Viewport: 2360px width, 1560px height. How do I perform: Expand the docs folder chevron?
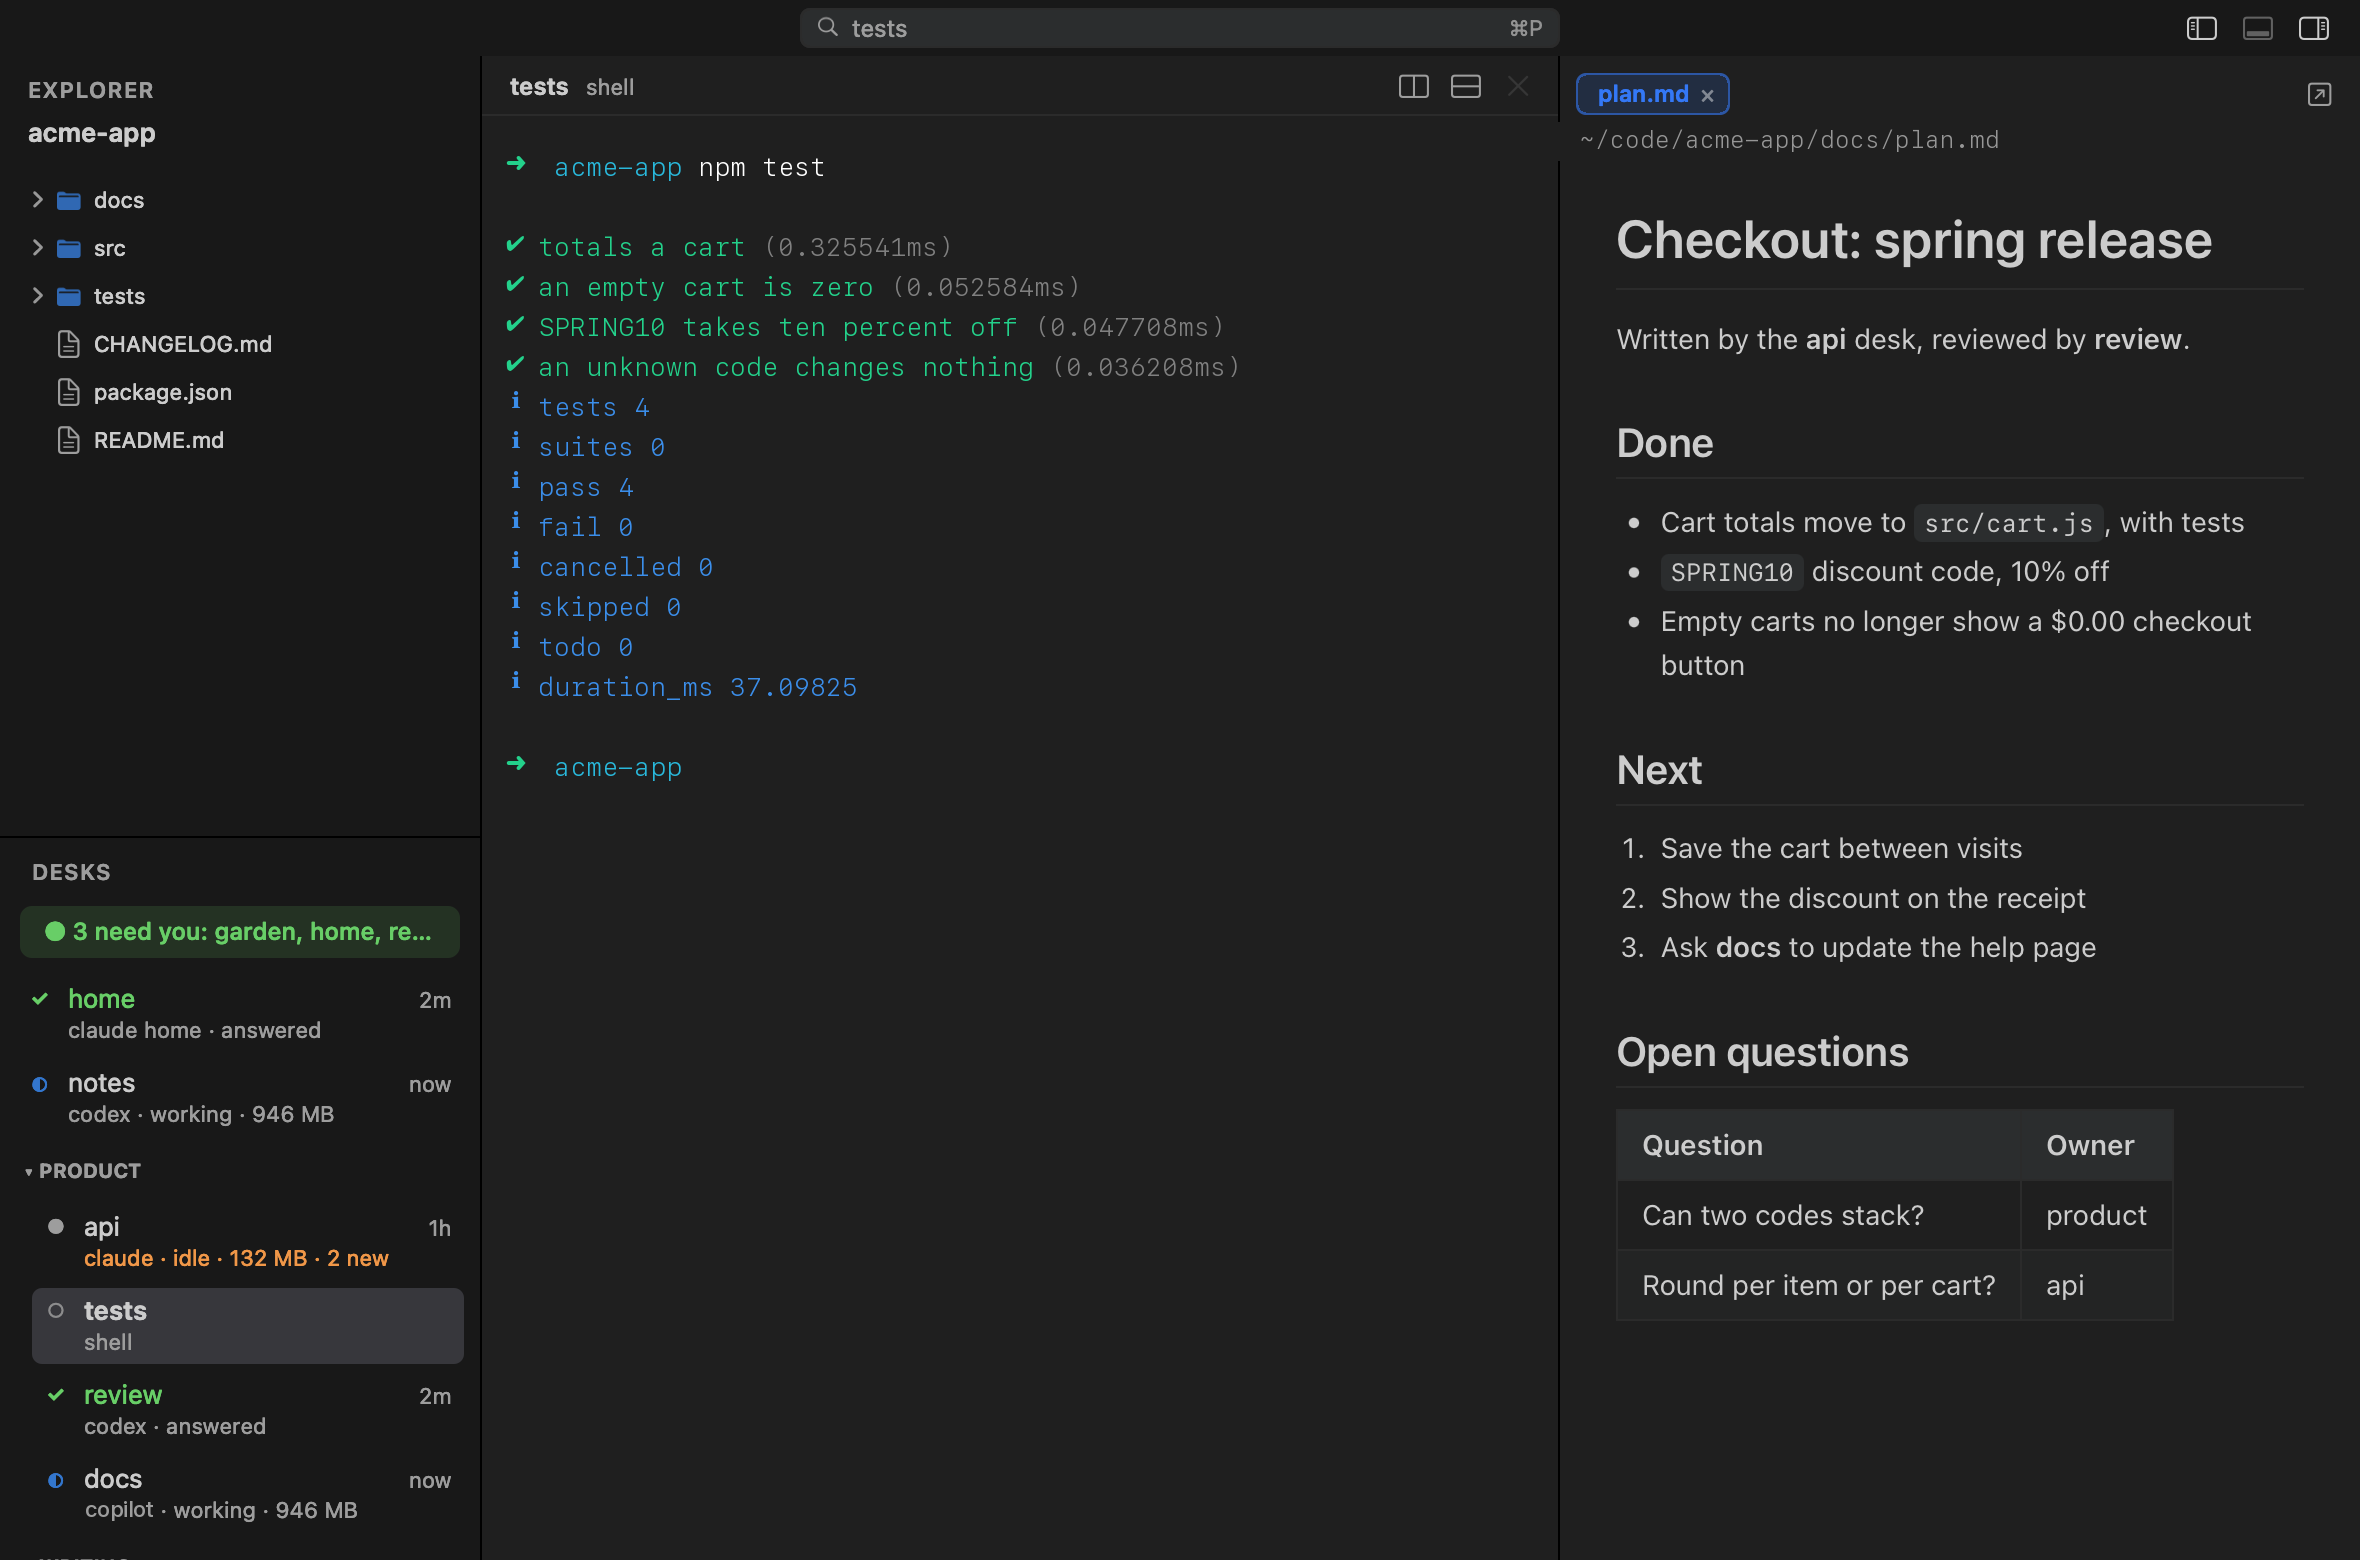37,200
